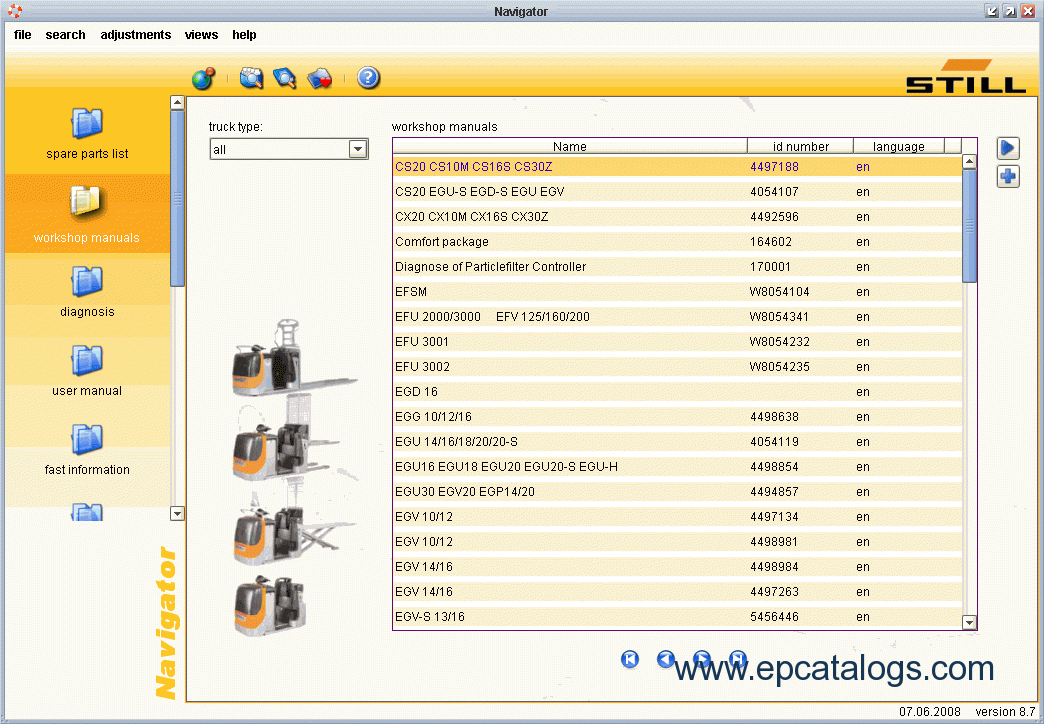Open spare parts list folder icon
The height and width of the screenshot is (724, 1044).
point(87,123)
